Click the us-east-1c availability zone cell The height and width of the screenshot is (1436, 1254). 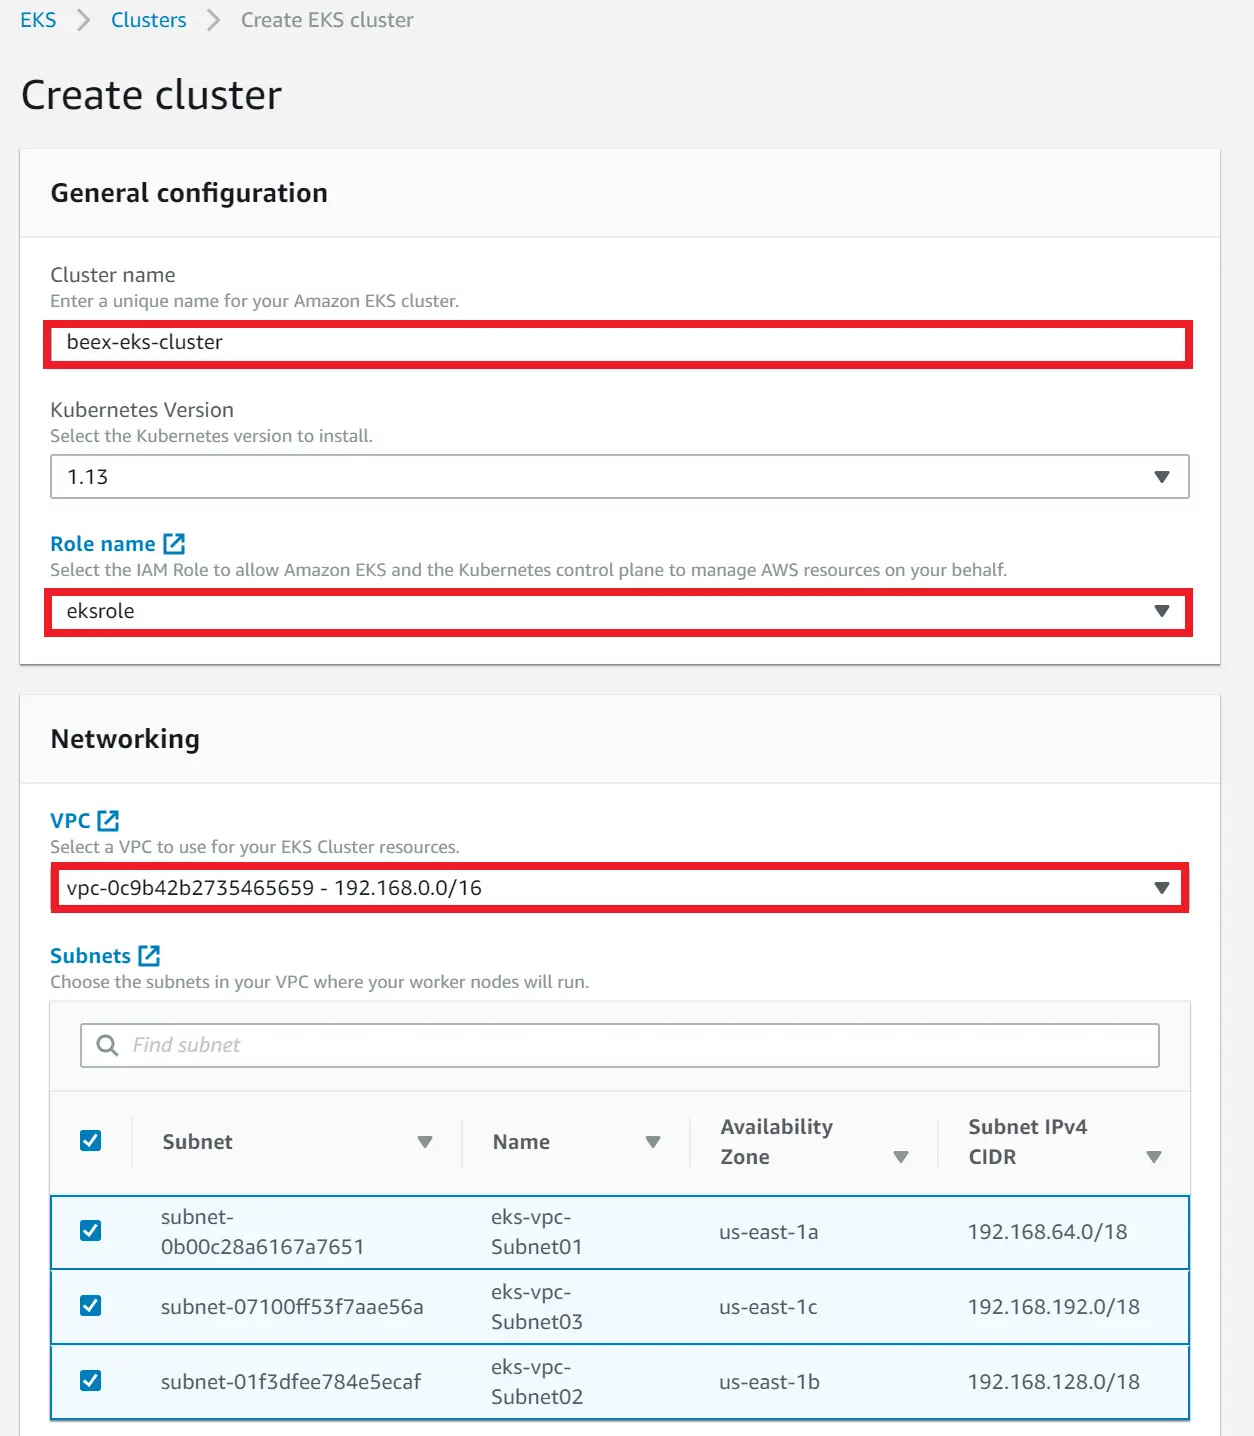tap(768, 1307)
